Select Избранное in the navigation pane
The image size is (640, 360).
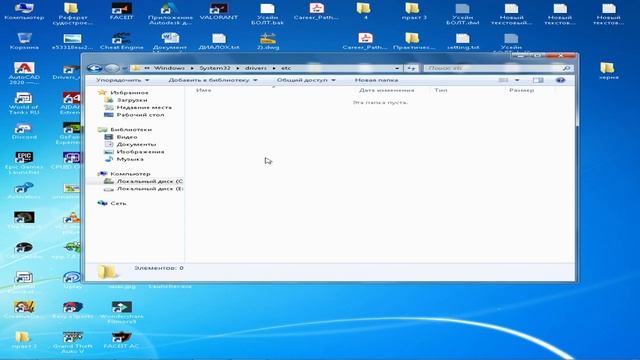tap(124, 93)
